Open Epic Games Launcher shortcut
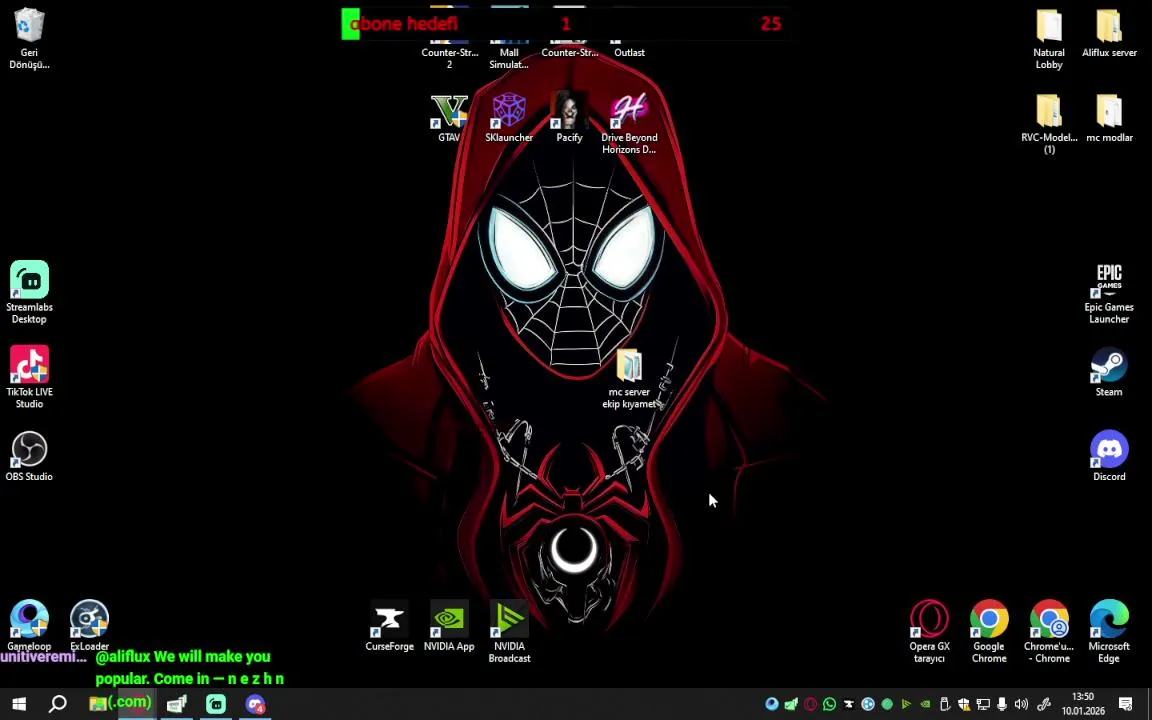 [x=1109, y=292]
